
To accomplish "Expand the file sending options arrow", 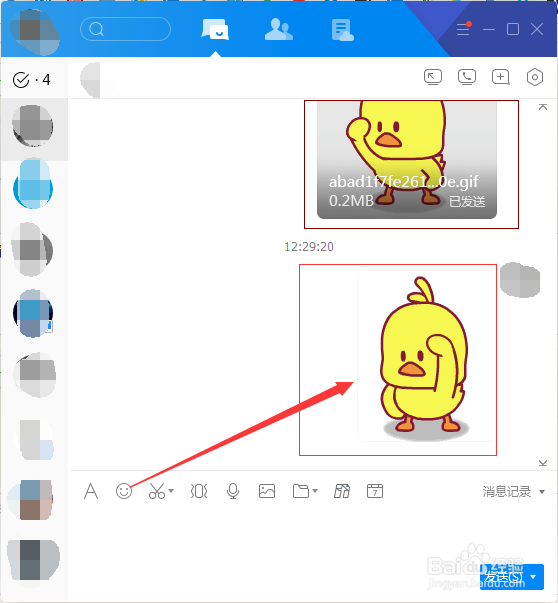I will pos(315,491).
